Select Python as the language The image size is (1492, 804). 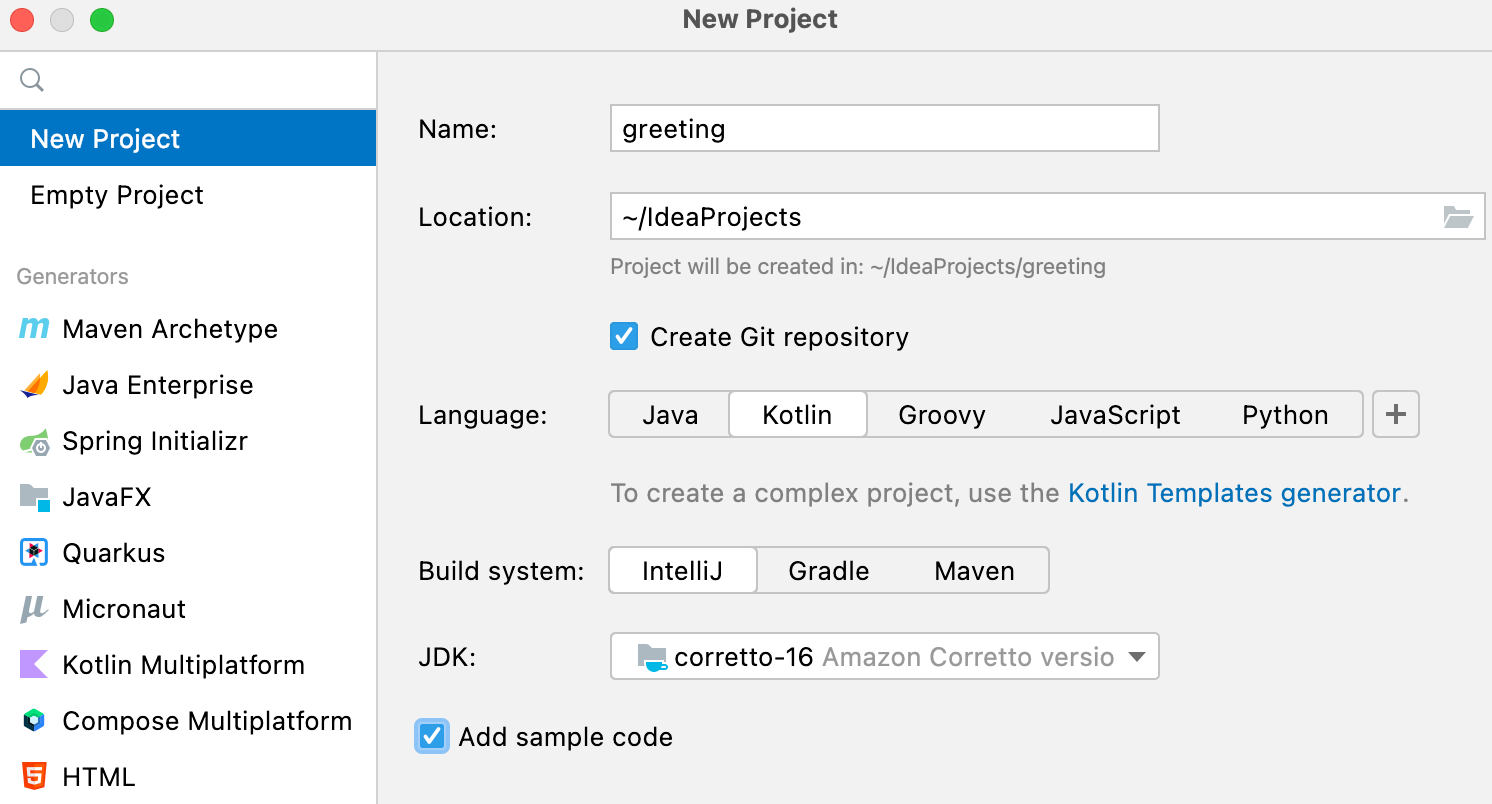pyautogui.click(x=1285, y=415)
